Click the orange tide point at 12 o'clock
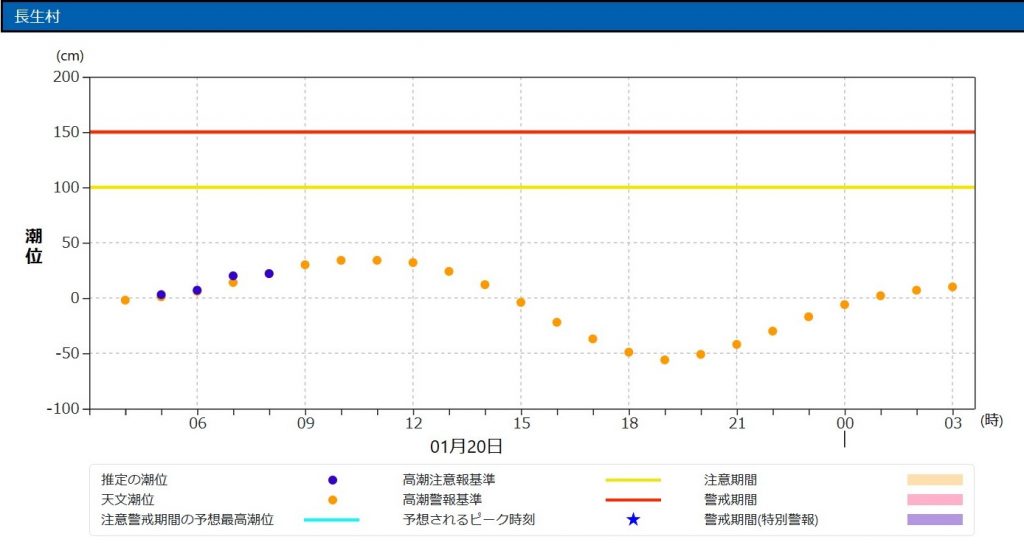 click(413, 262)
